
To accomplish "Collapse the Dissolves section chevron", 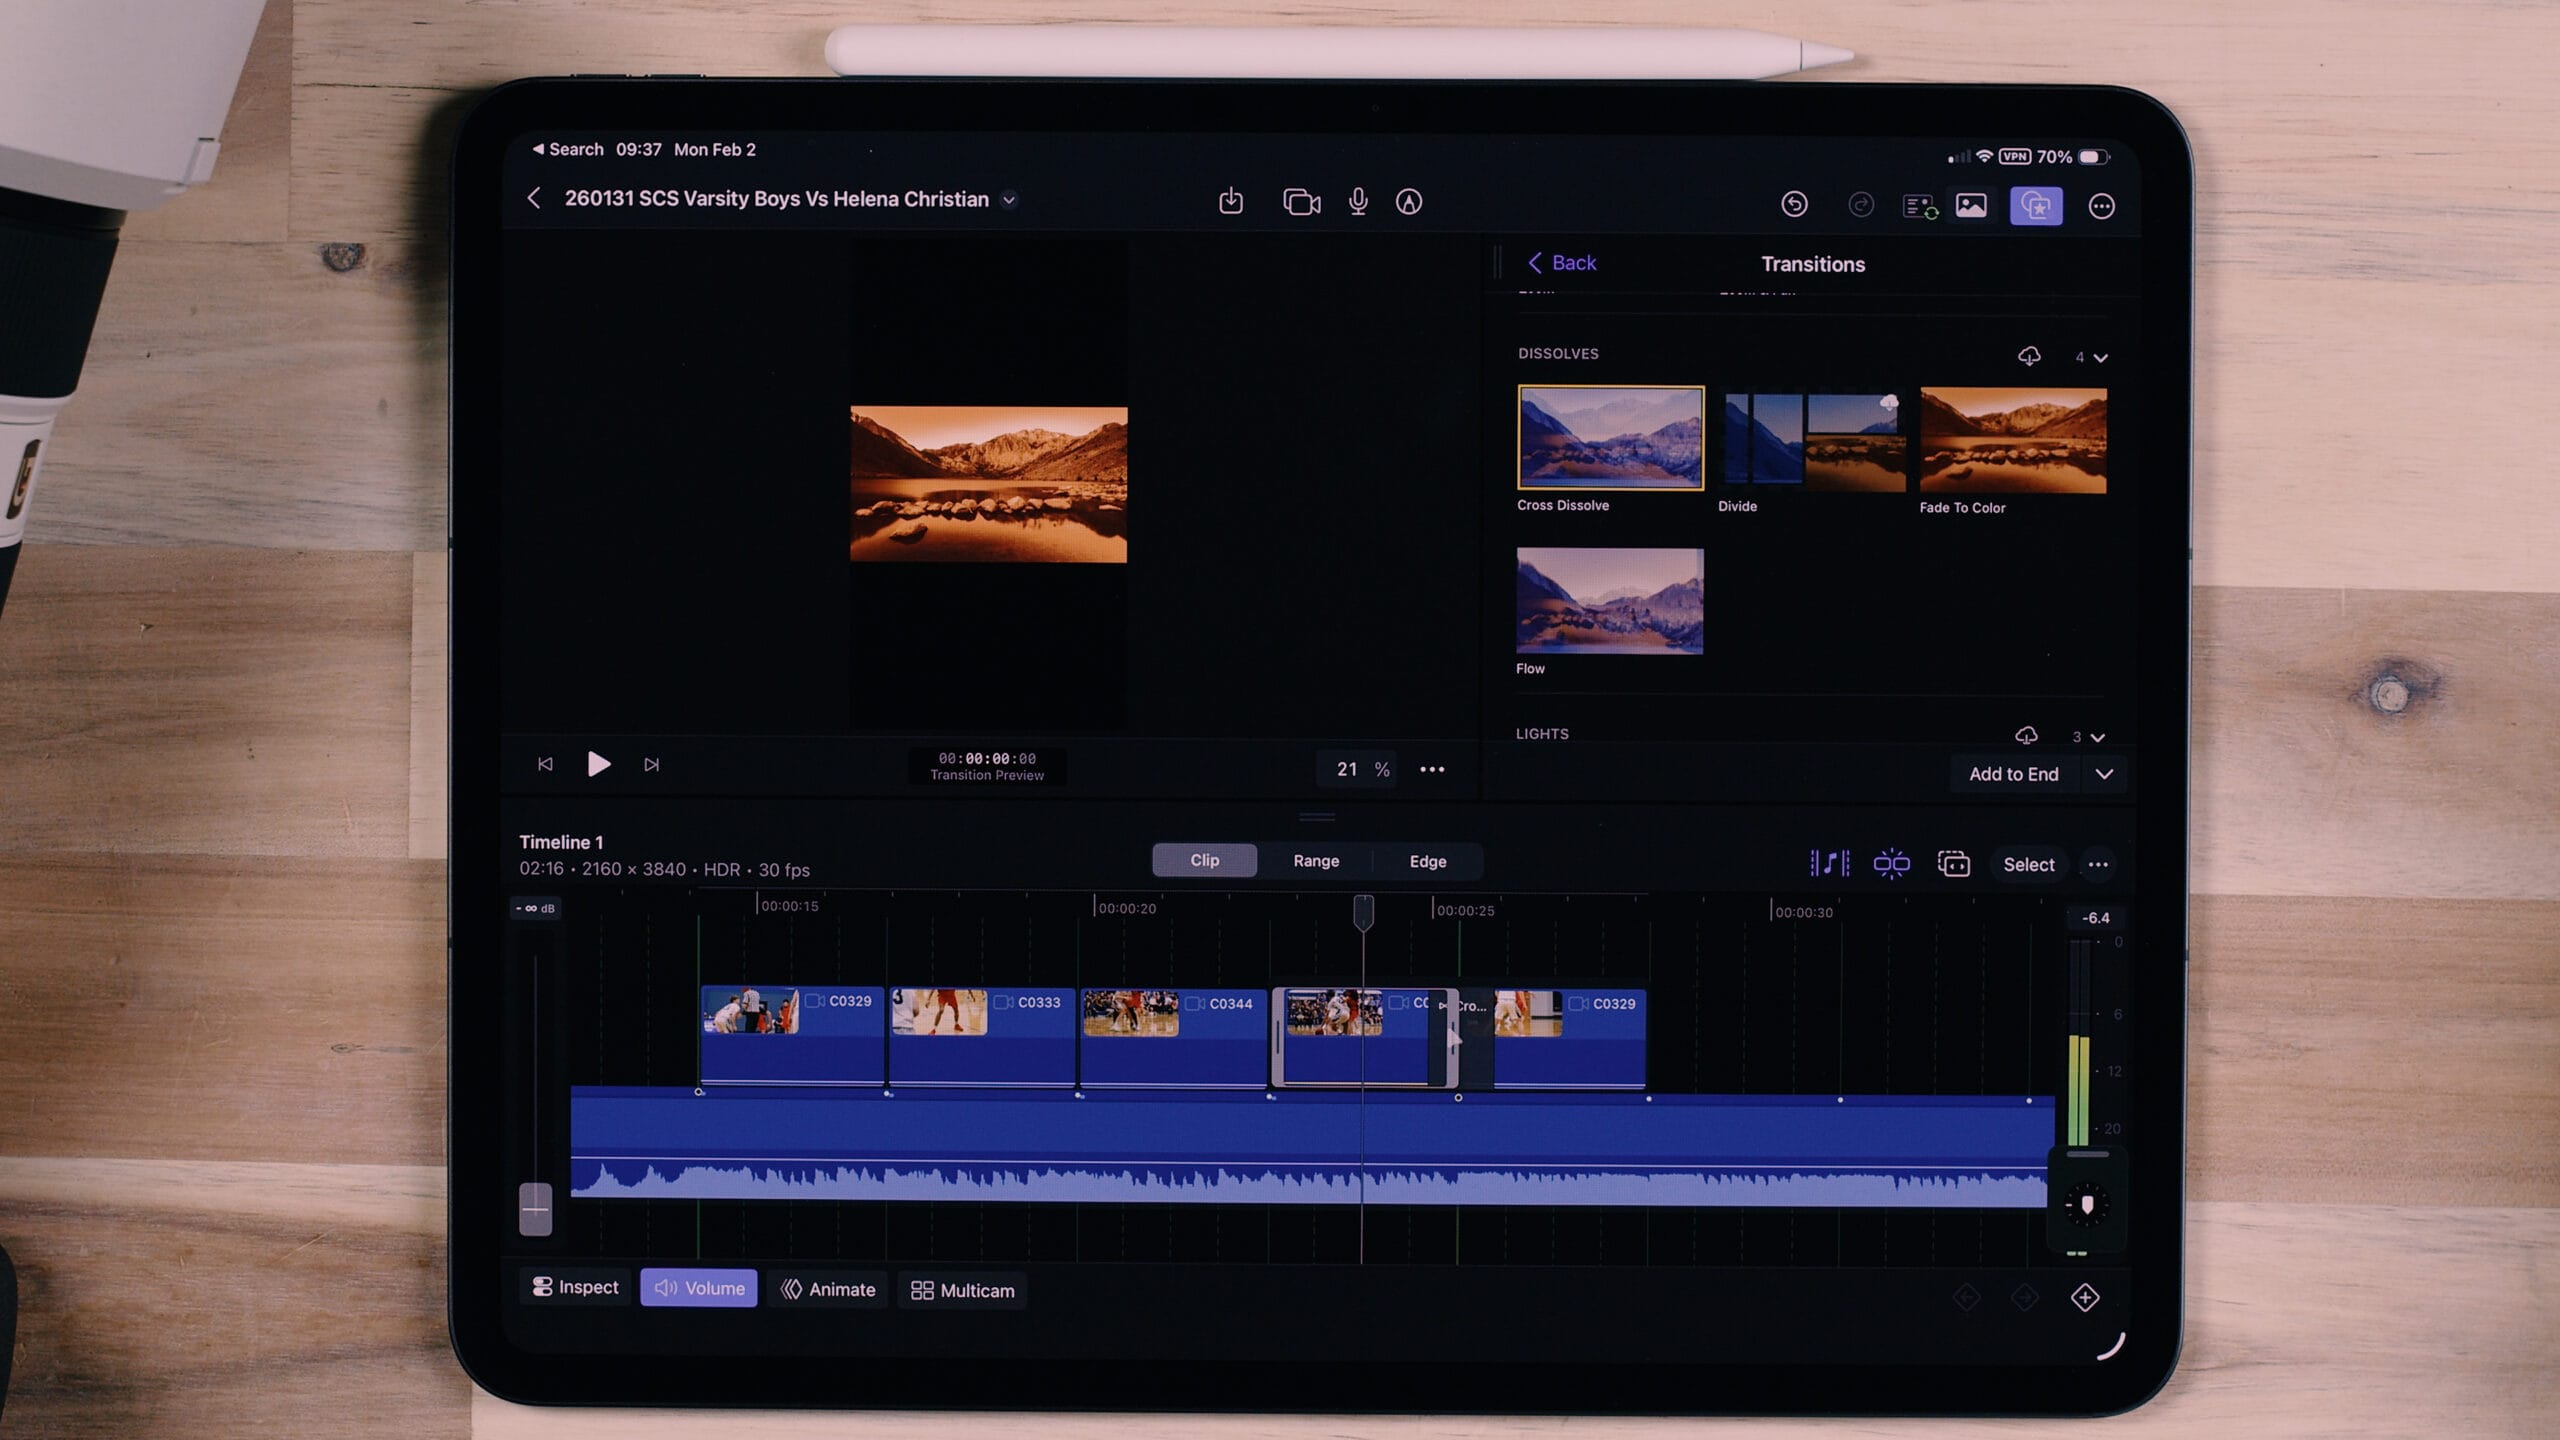I will (x=2101, y=357).
